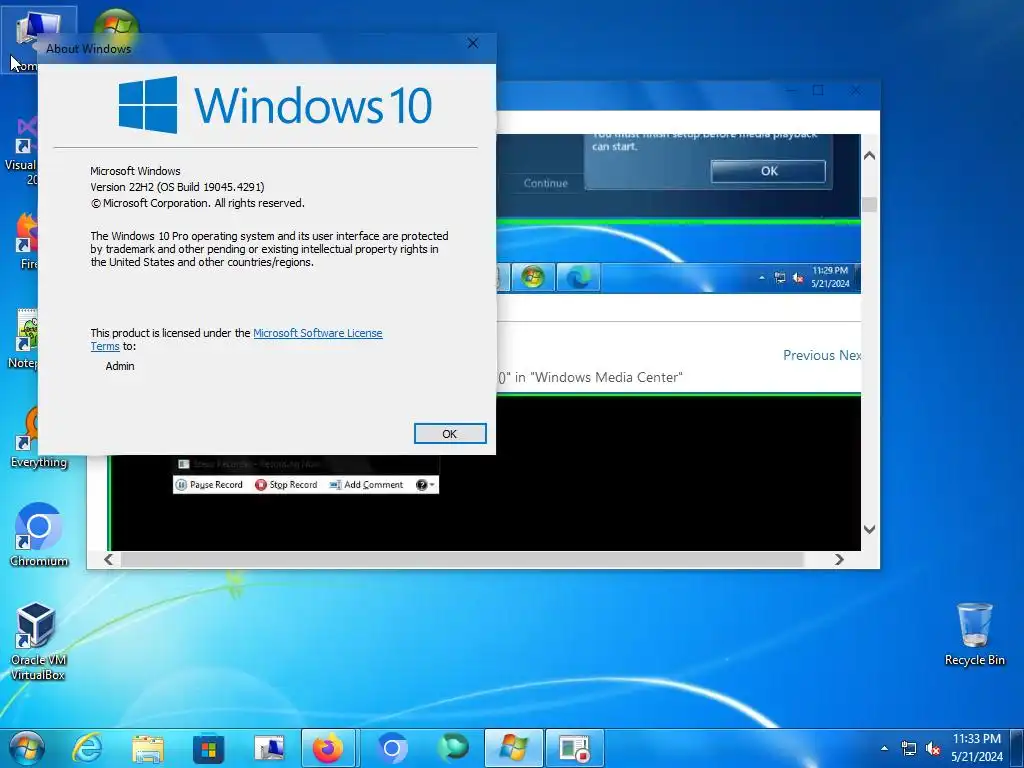Click OK in the About Windows dialog

tap(450, 434)
